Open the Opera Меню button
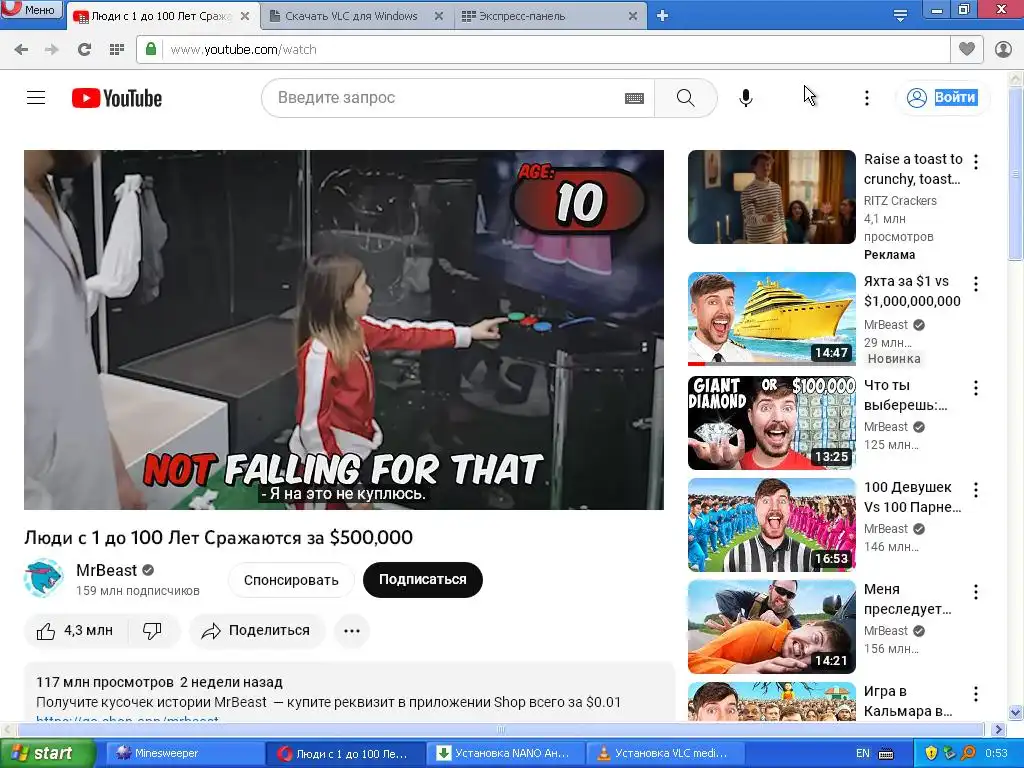 (x=31, y=9)
